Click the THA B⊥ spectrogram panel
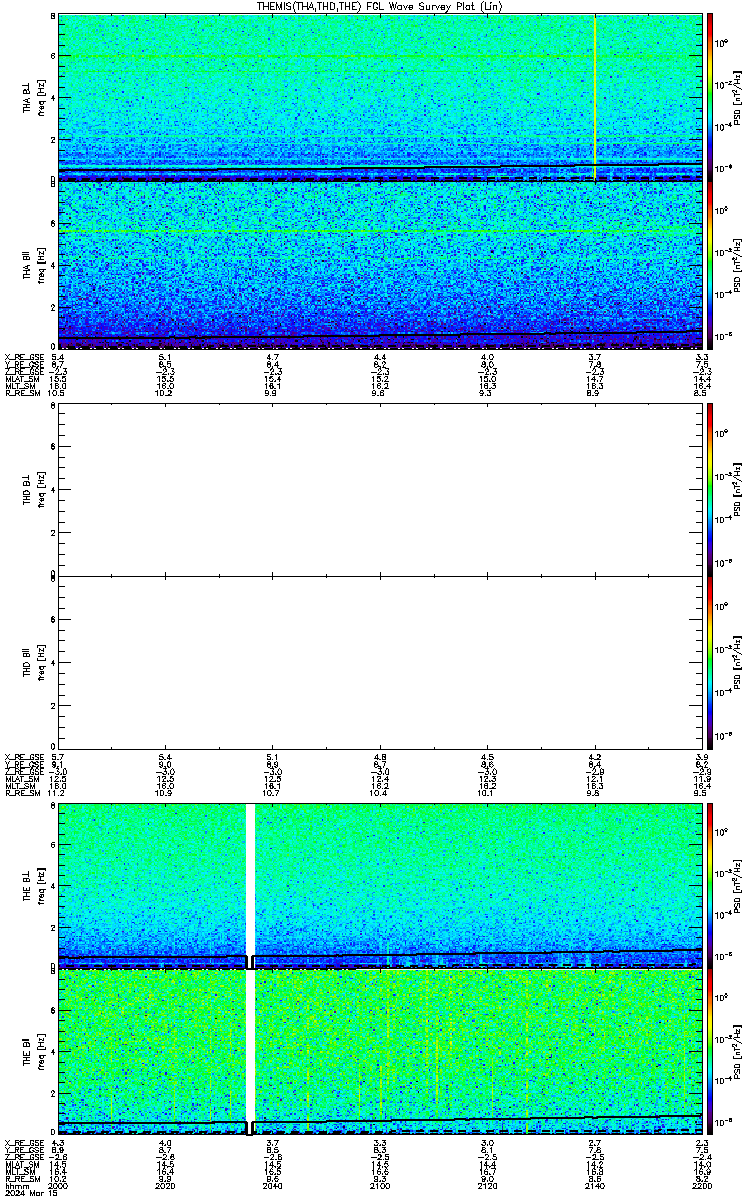750x1200 pixels. coord(380,97)
